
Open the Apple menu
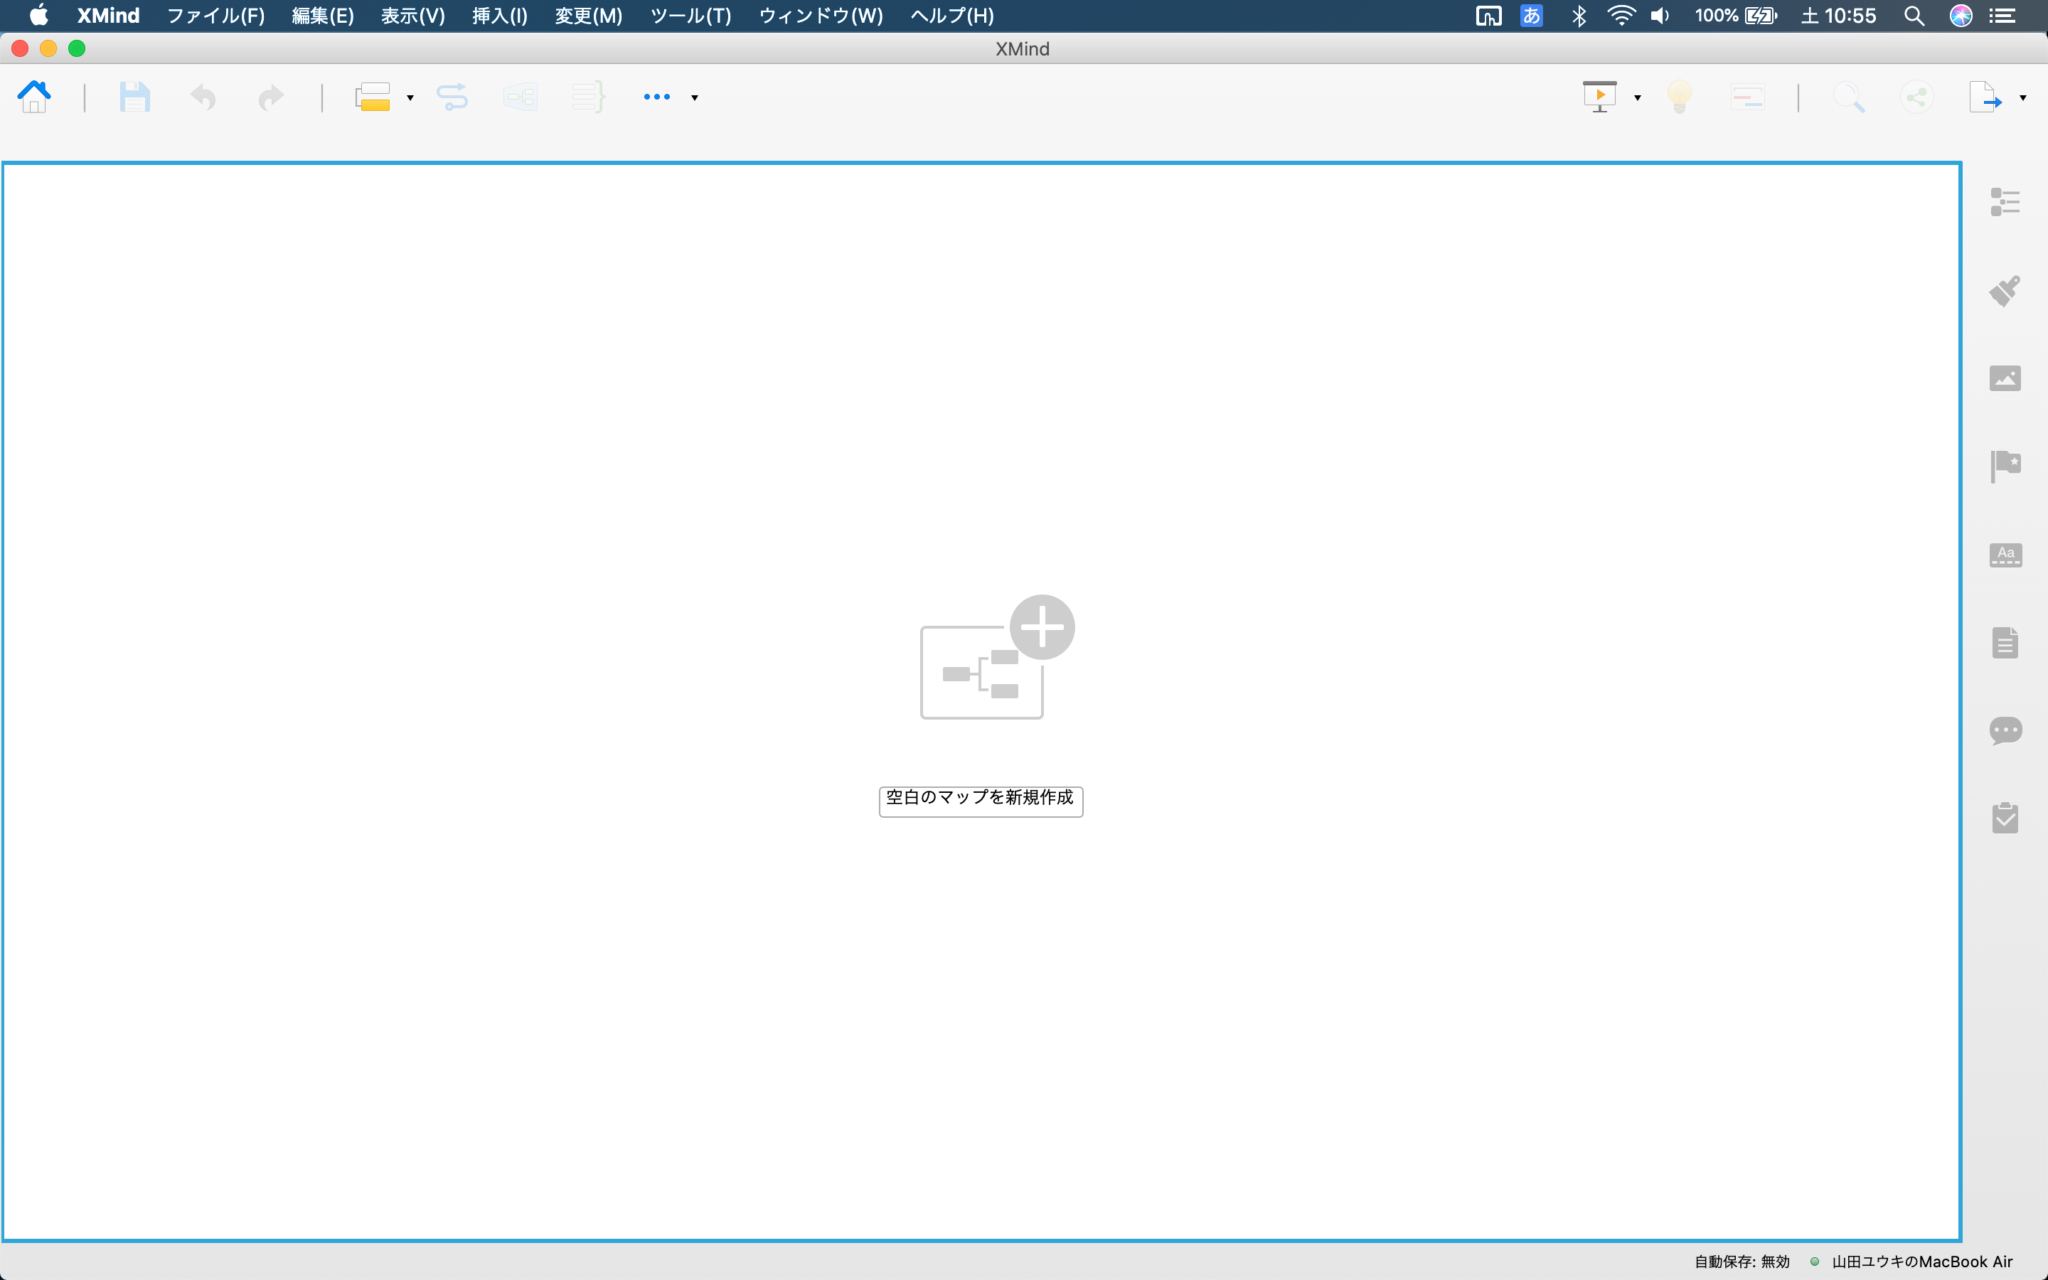pyautogui.click(x=39, y=15)
